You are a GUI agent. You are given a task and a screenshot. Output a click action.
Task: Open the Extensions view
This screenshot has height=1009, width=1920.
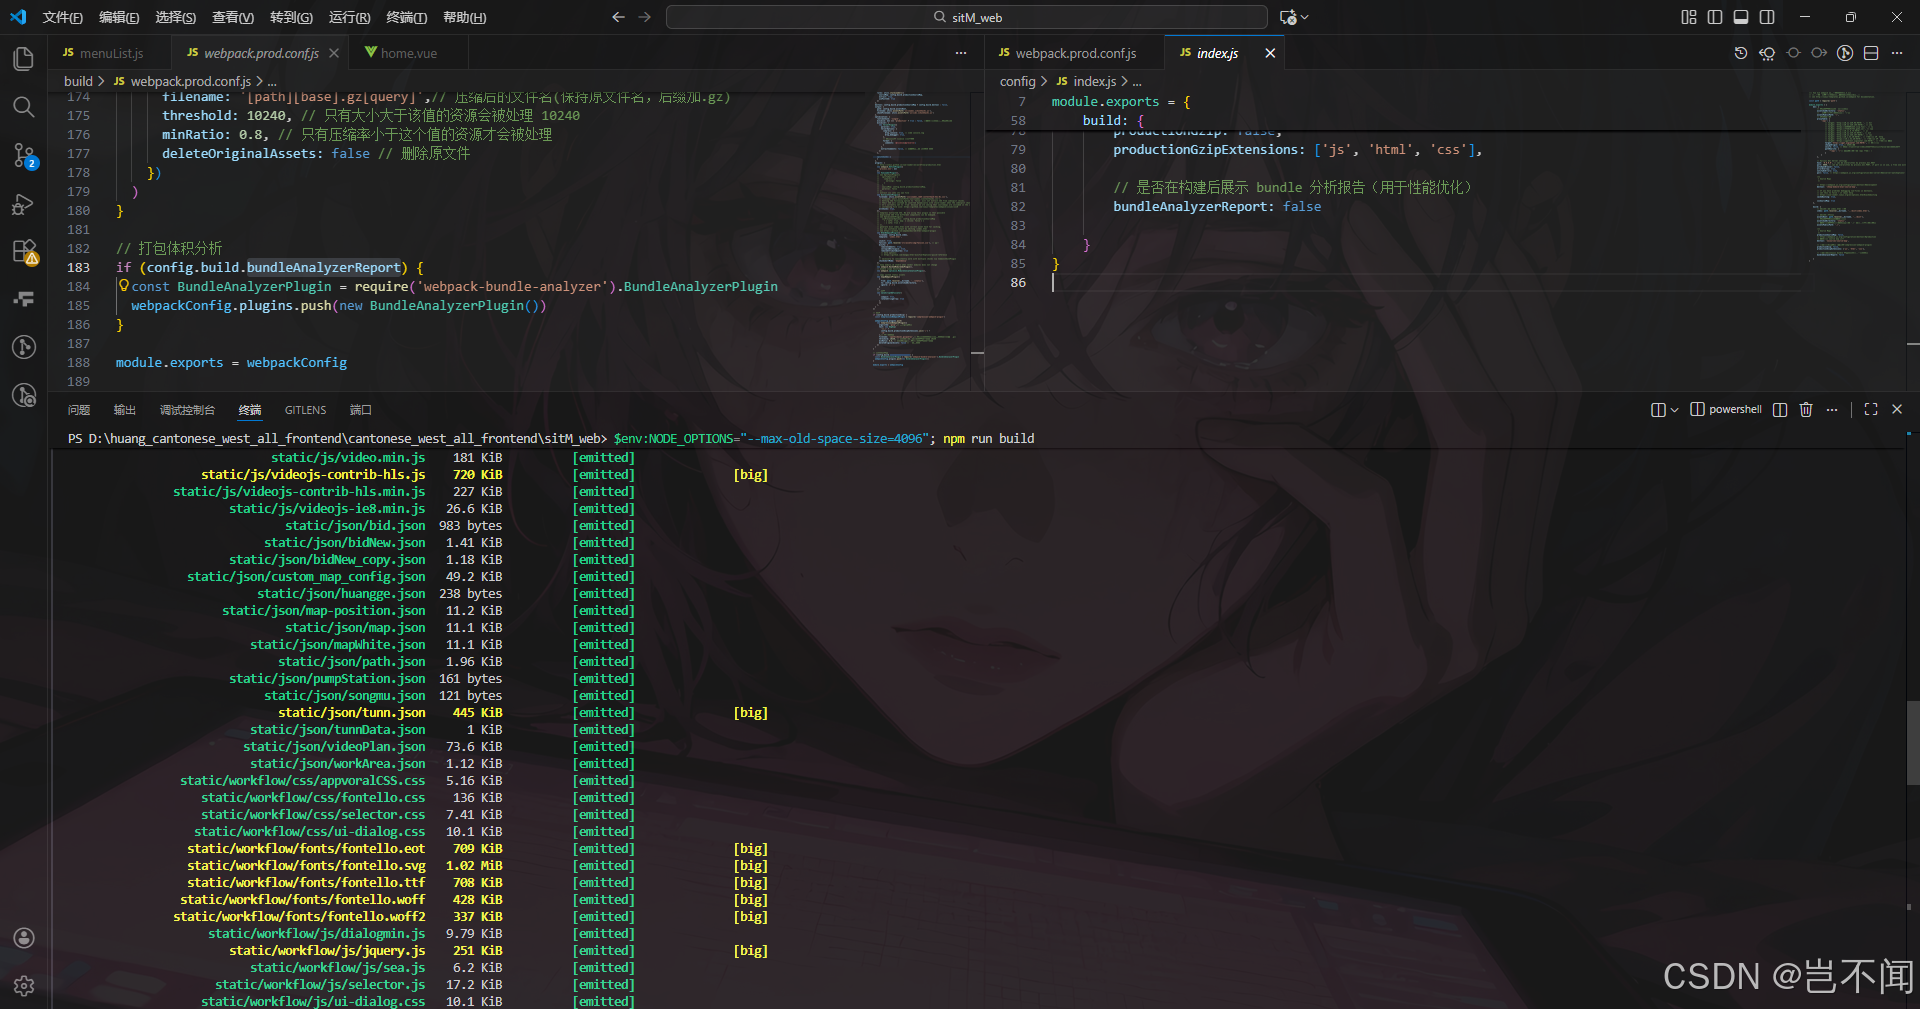(x=24, y=252)
